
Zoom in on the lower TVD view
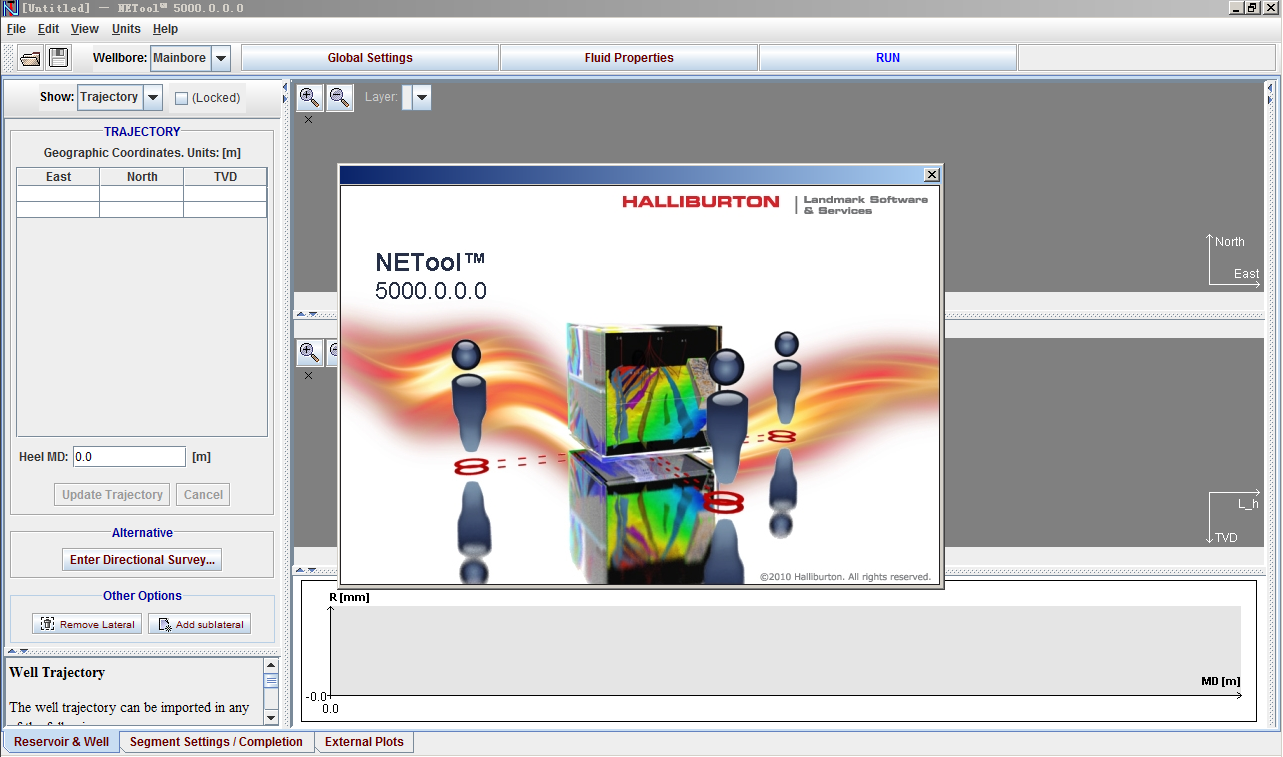point(310,352)
